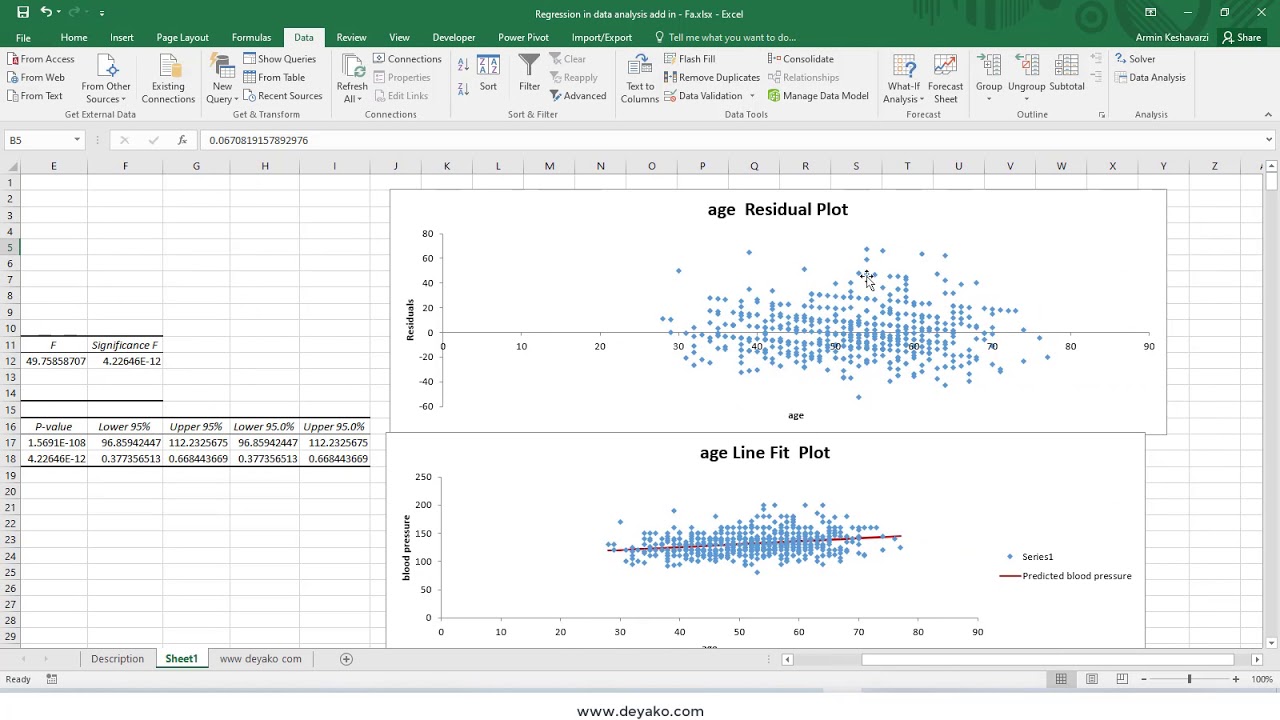Apply Flash Fill
Screen dimensions: 1280x720
pyautogui.click(x=690, y=59)
